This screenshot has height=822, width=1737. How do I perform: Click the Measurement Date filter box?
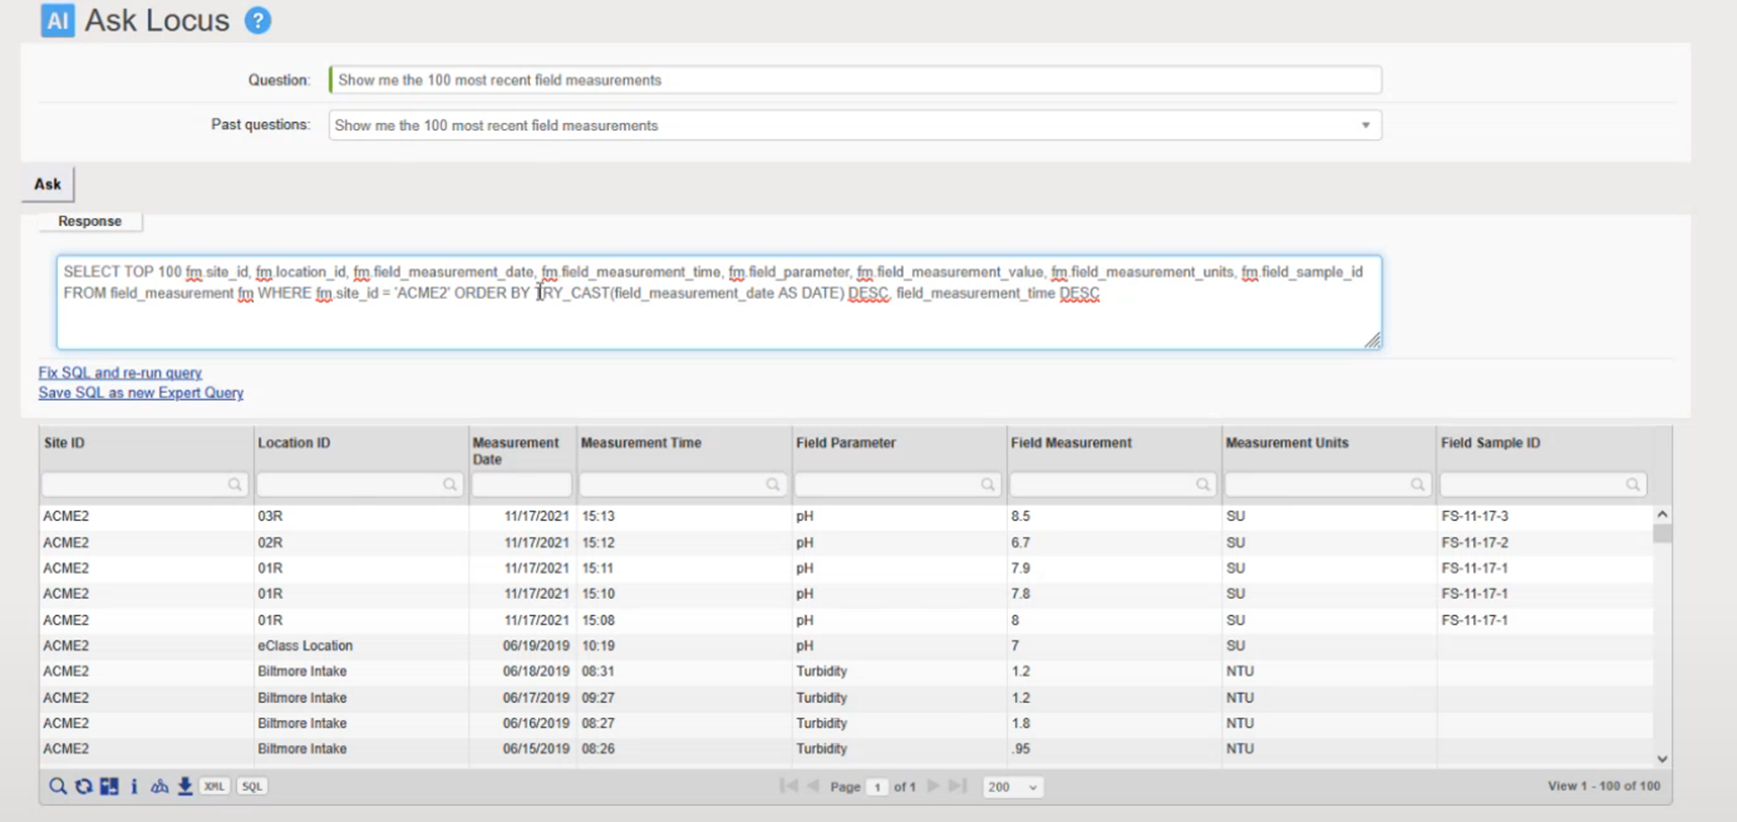(x=522, y=484)
